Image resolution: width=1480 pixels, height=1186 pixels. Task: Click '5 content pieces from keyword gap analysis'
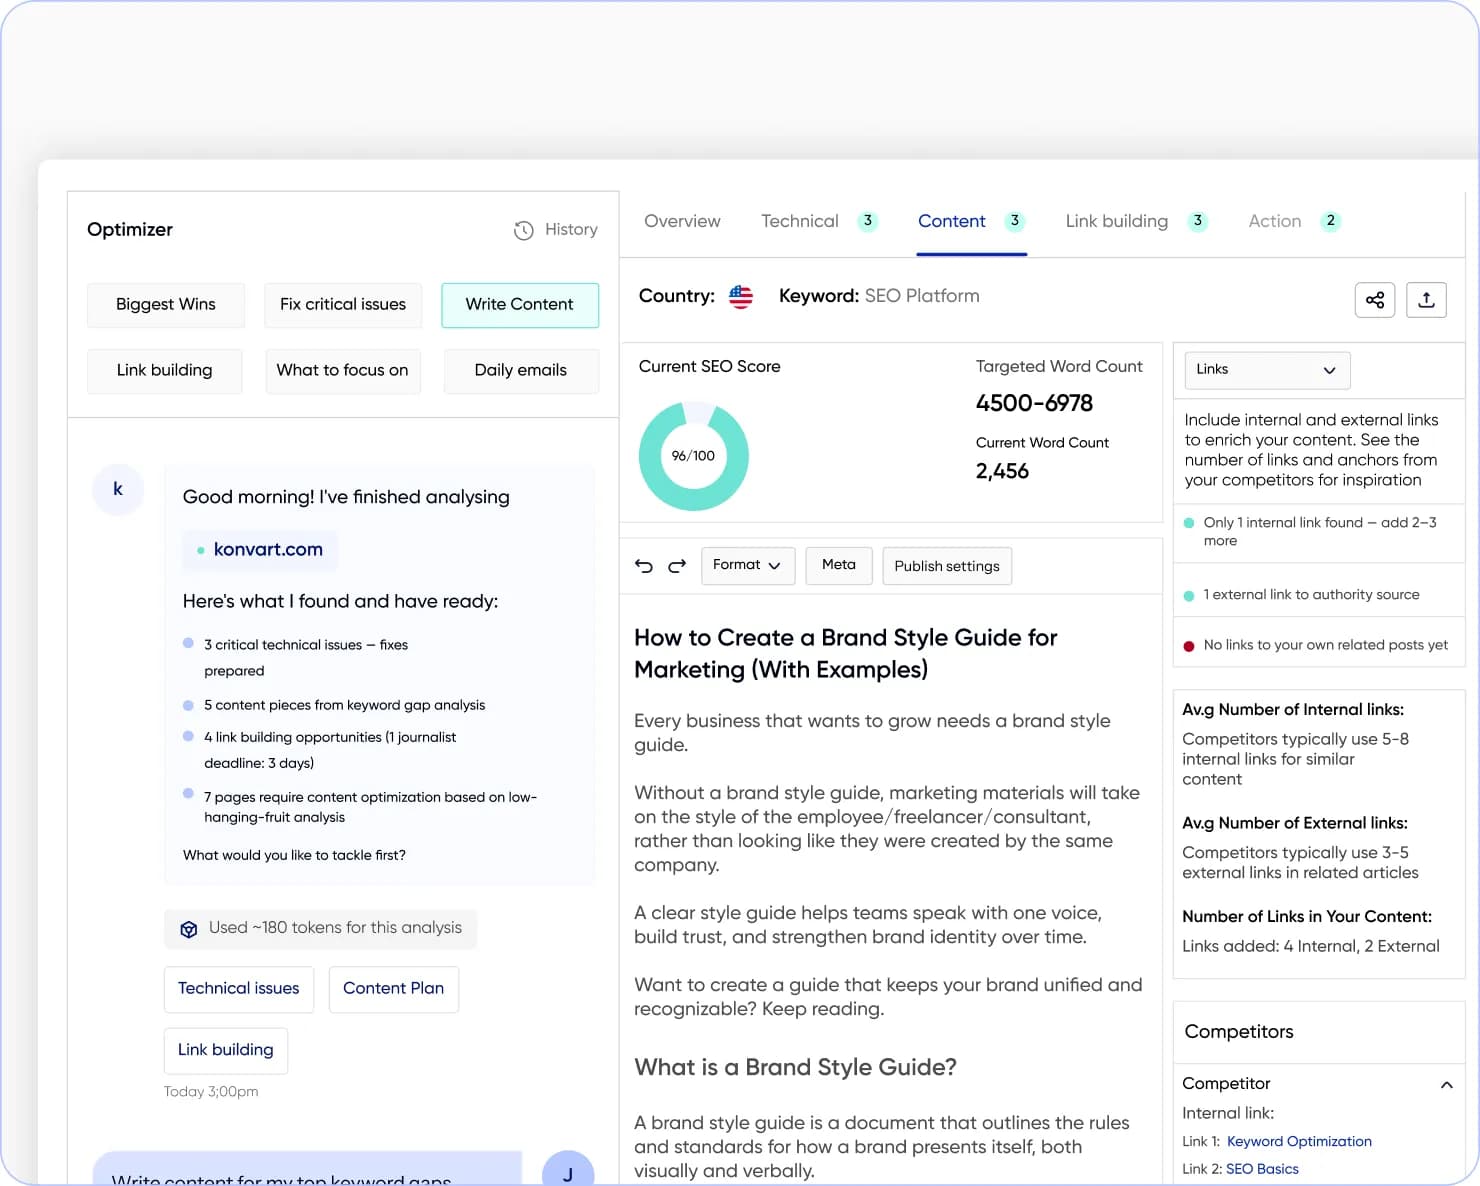coord(345,706)
